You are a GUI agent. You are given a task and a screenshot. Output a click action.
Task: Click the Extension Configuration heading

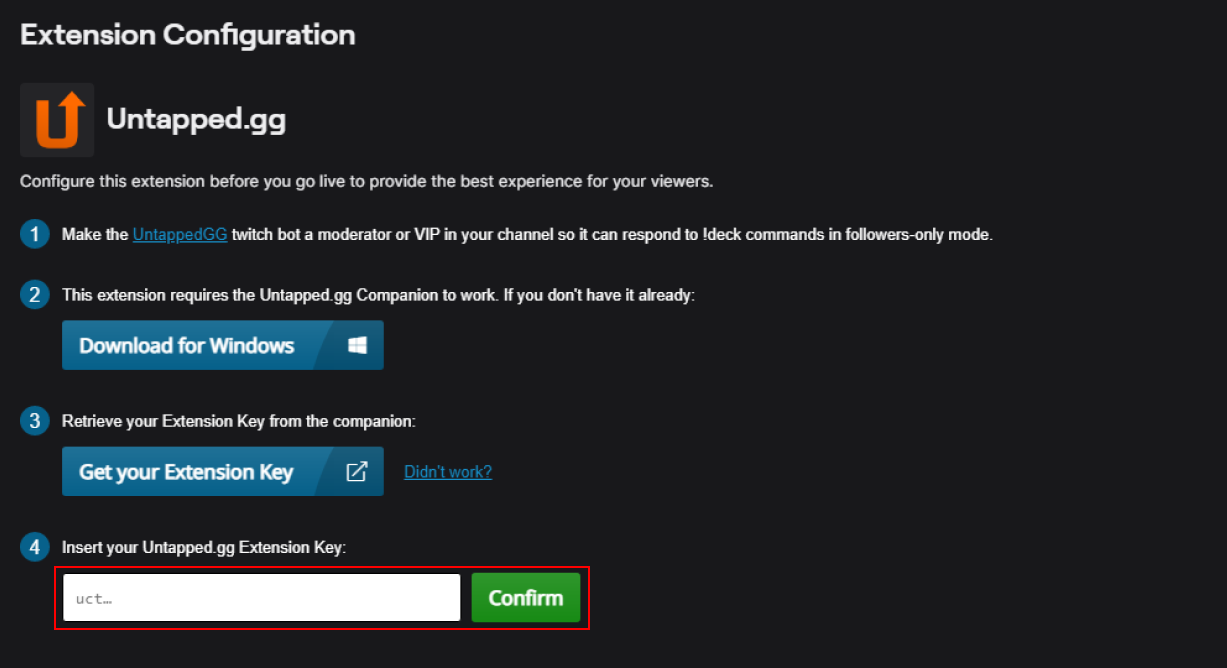(x=188, y=35)
